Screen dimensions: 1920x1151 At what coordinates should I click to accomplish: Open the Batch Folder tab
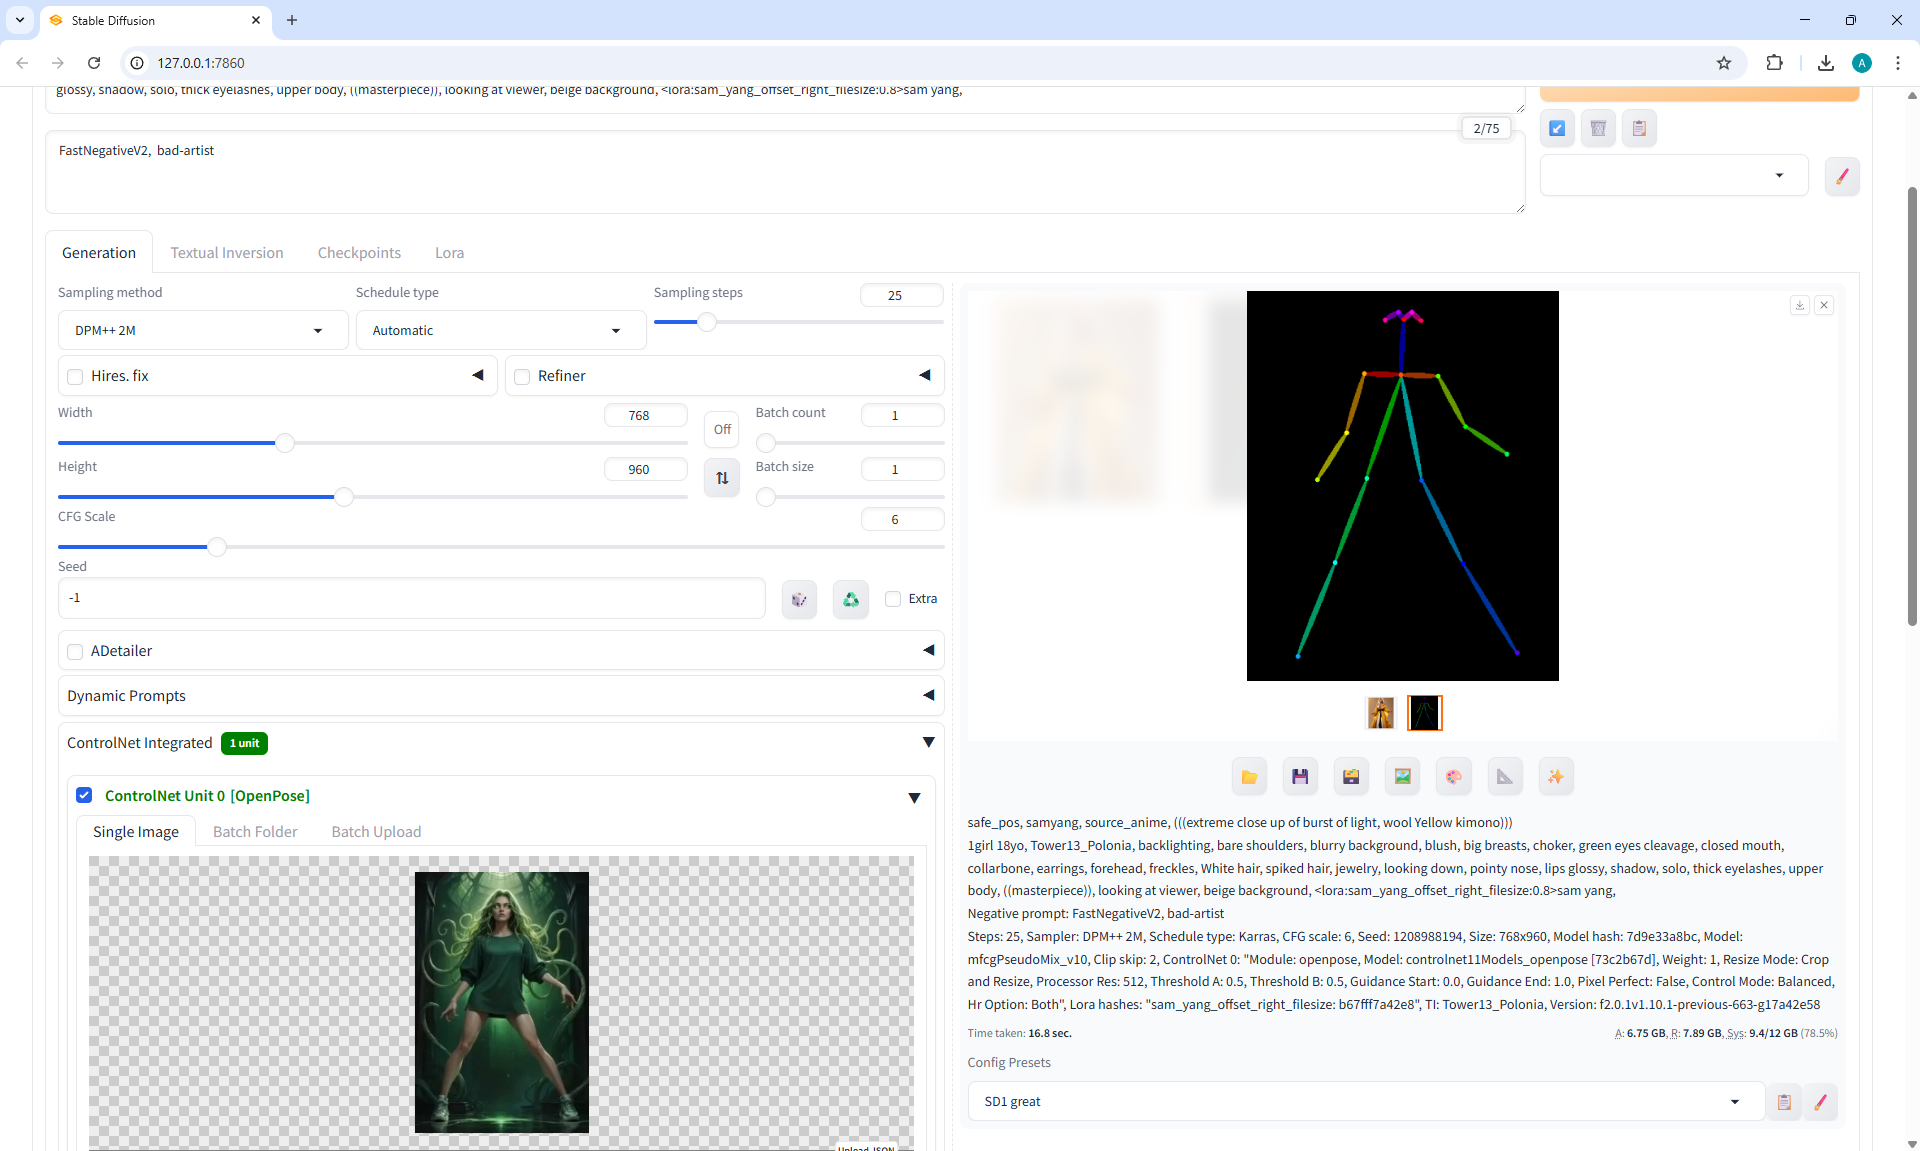point(255,832)
